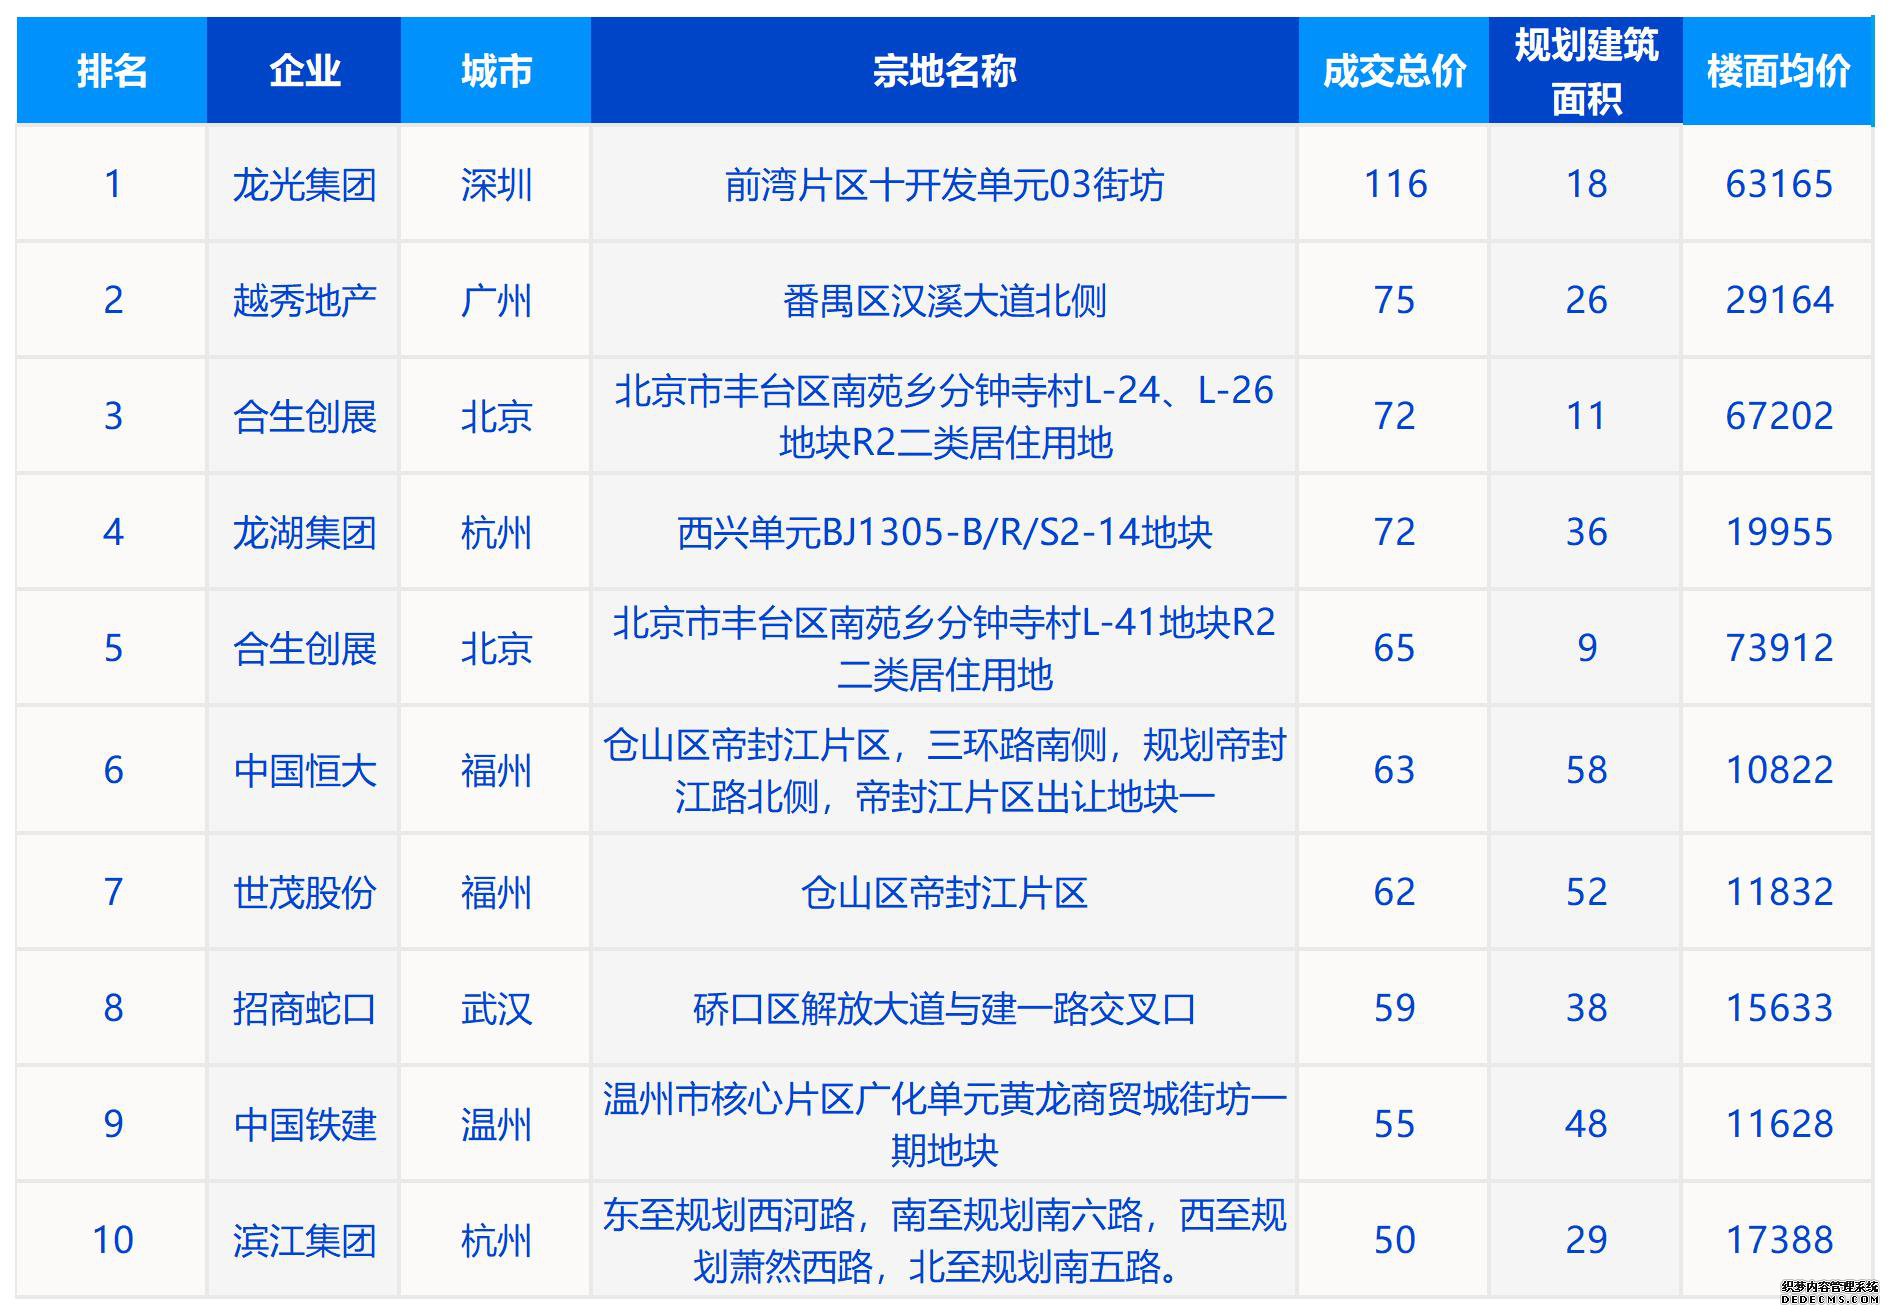
Task: Click floor price value 17388
Action: pyautogui.click(x=1779, y=1240)
